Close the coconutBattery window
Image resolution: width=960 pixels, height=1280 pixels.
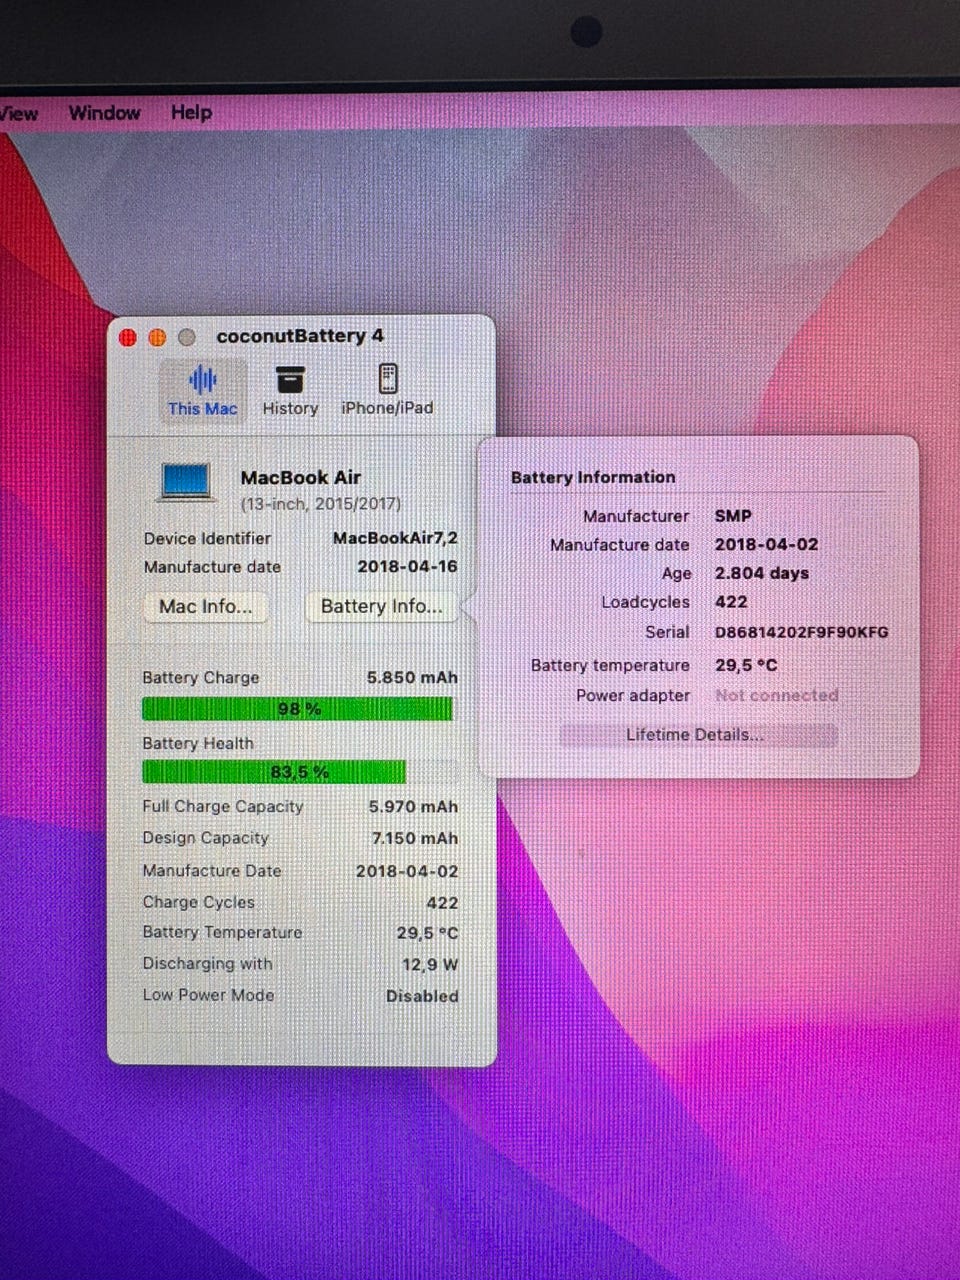[128, 337]
